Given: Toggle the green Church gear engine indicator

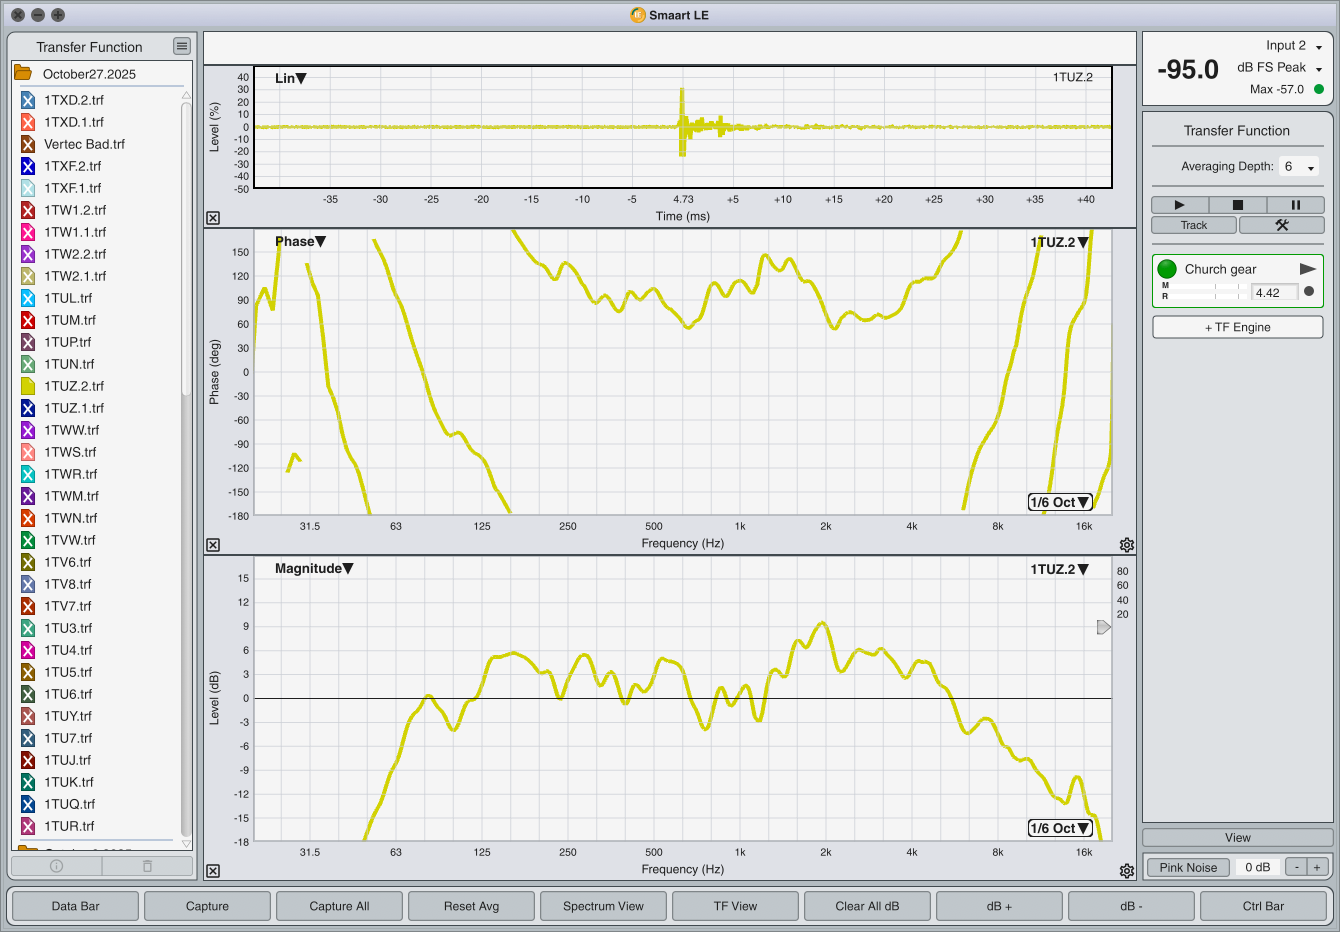Looking at the screenshot, I should coord(1167,269).
